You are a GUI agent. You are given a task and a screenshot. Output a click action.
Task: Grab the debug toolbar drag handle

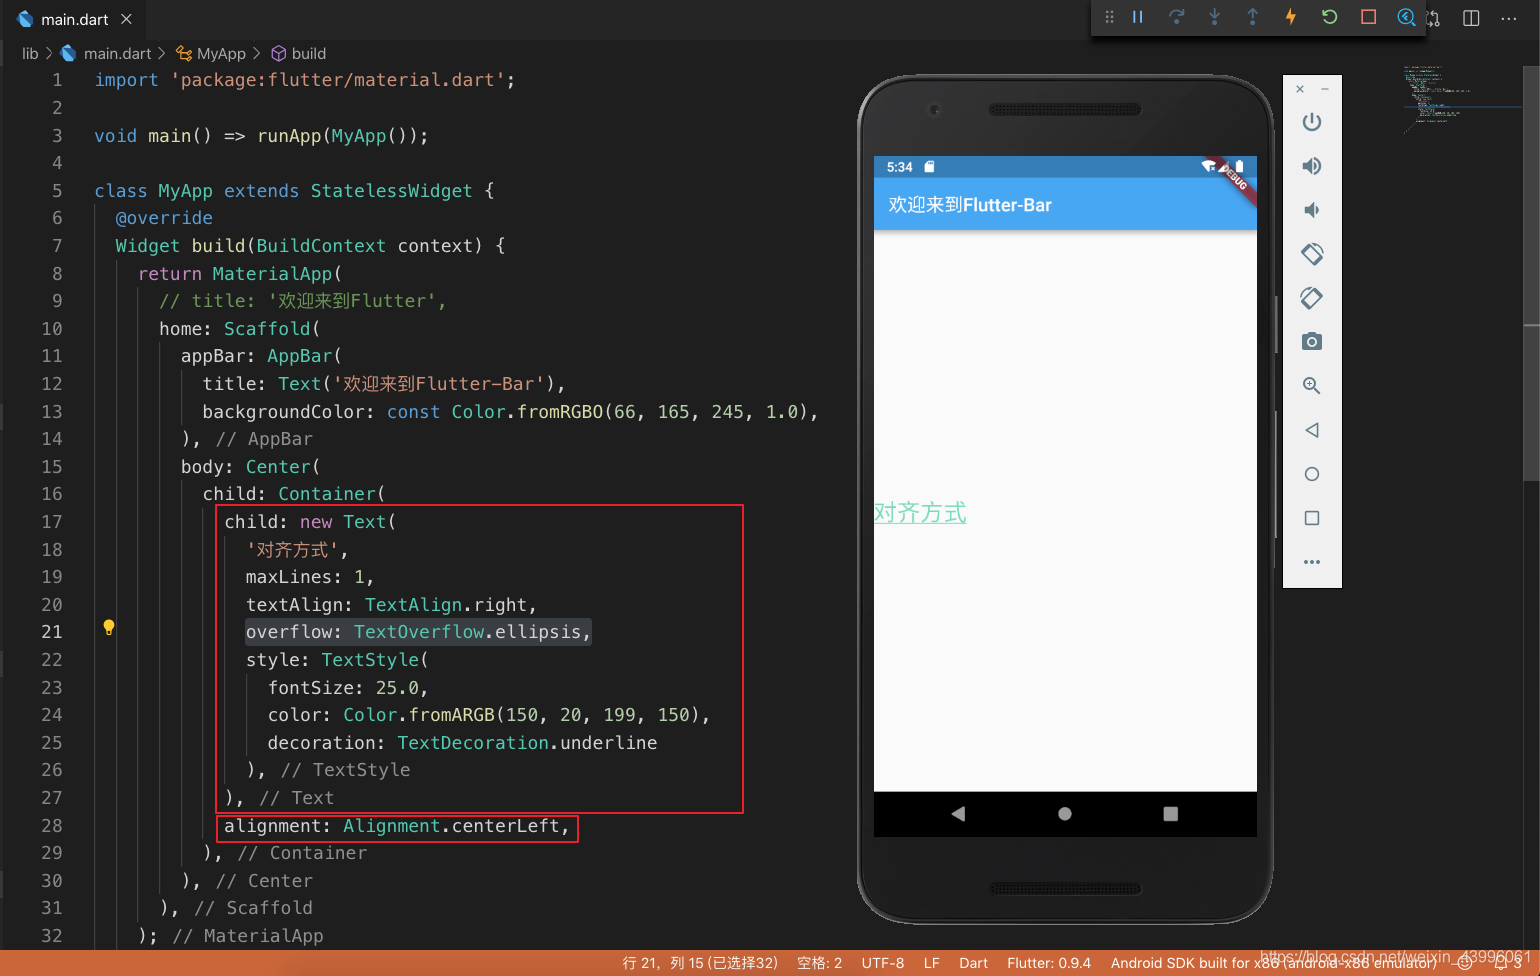click(1109, 17)
